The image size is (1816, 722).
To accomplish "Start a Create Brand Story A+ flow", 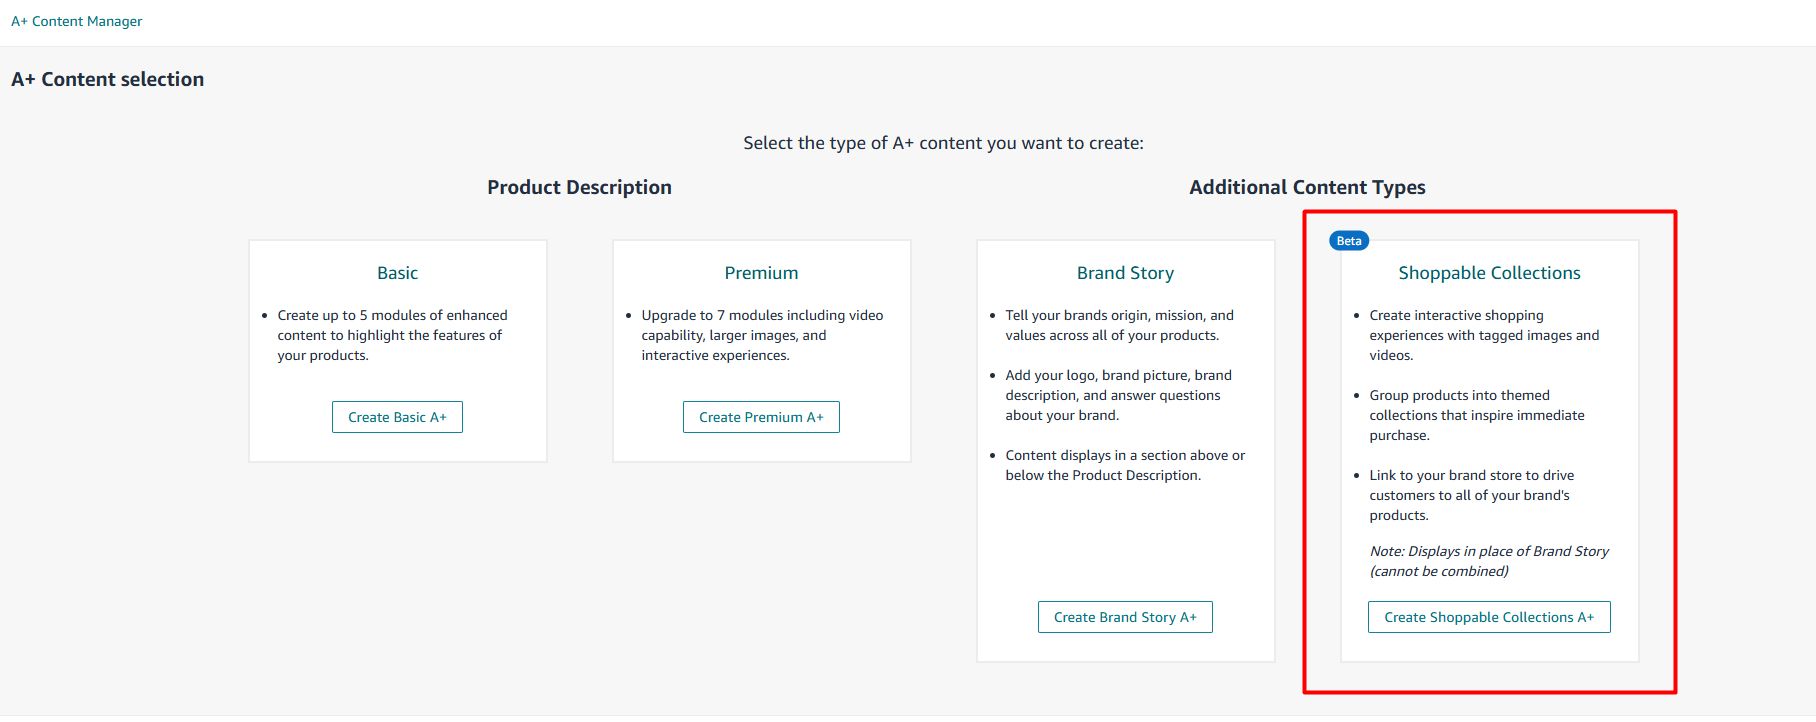I will pyautogui.click(x=1125, y=617).
